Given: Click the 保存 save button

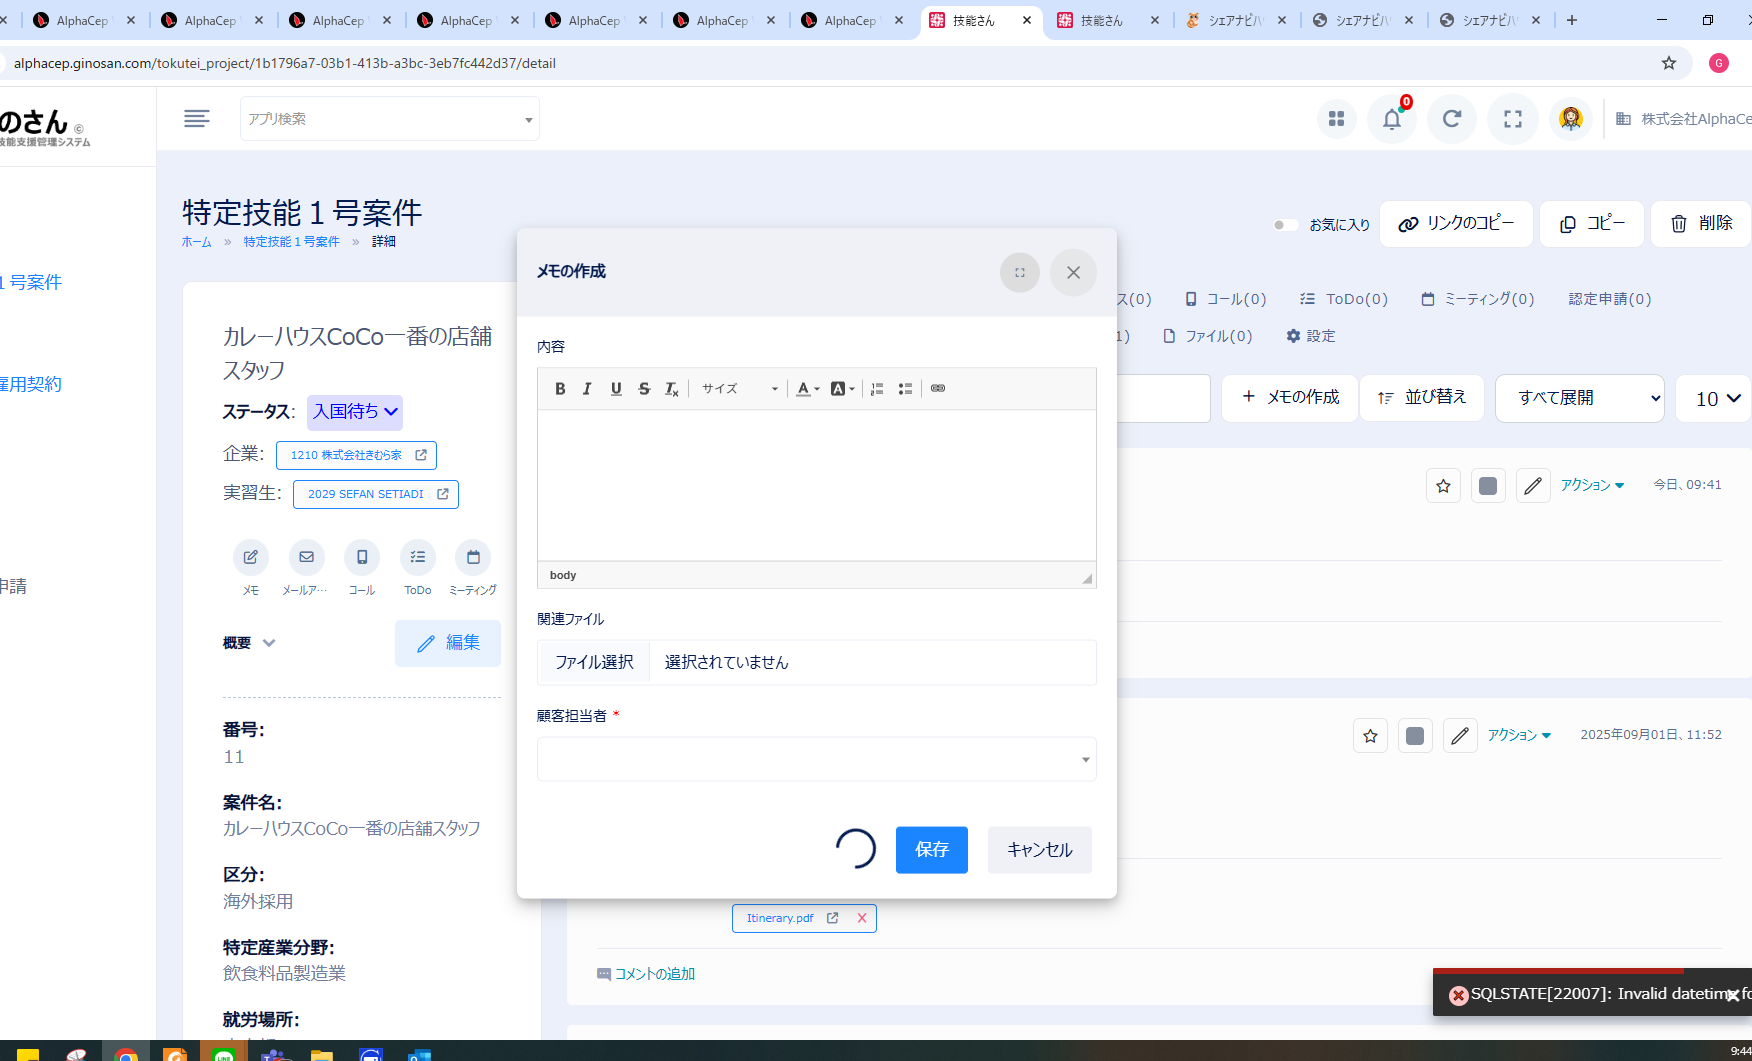Looking at the screenshot, I should 931,850.
